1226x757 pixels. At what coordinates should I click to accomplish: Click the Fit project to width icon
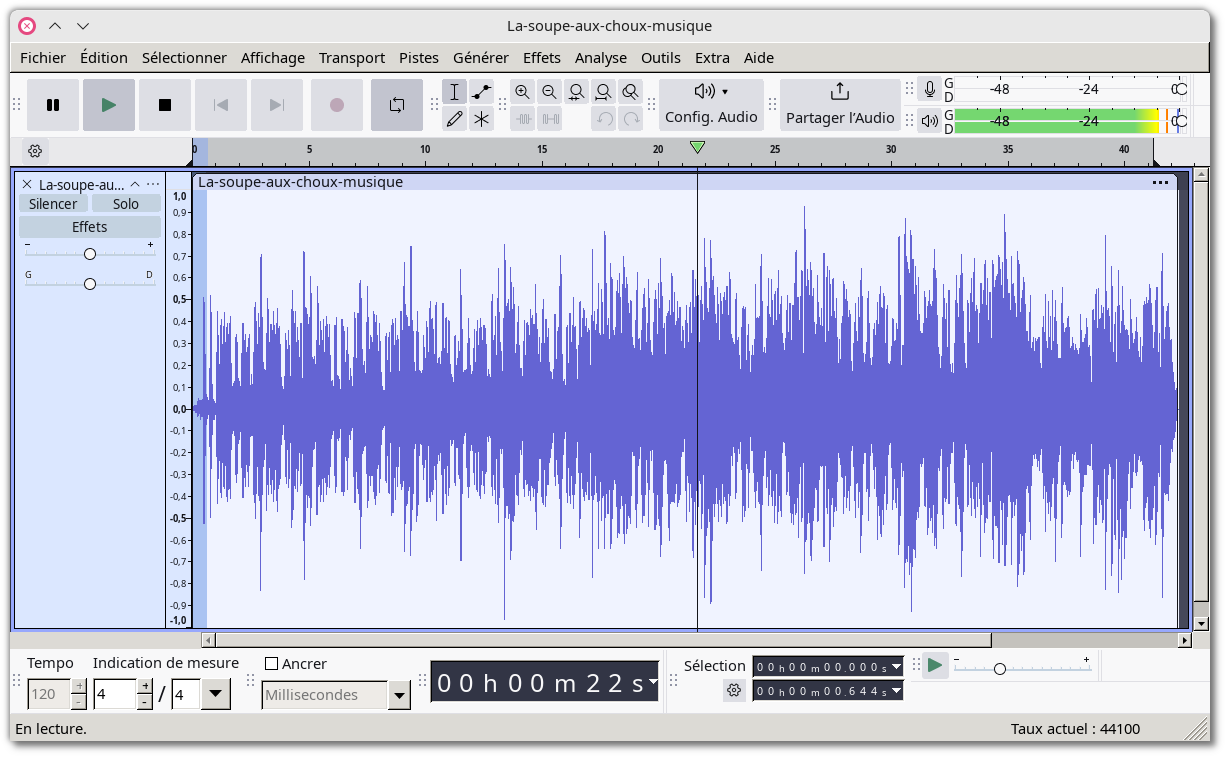pos(603,91)
